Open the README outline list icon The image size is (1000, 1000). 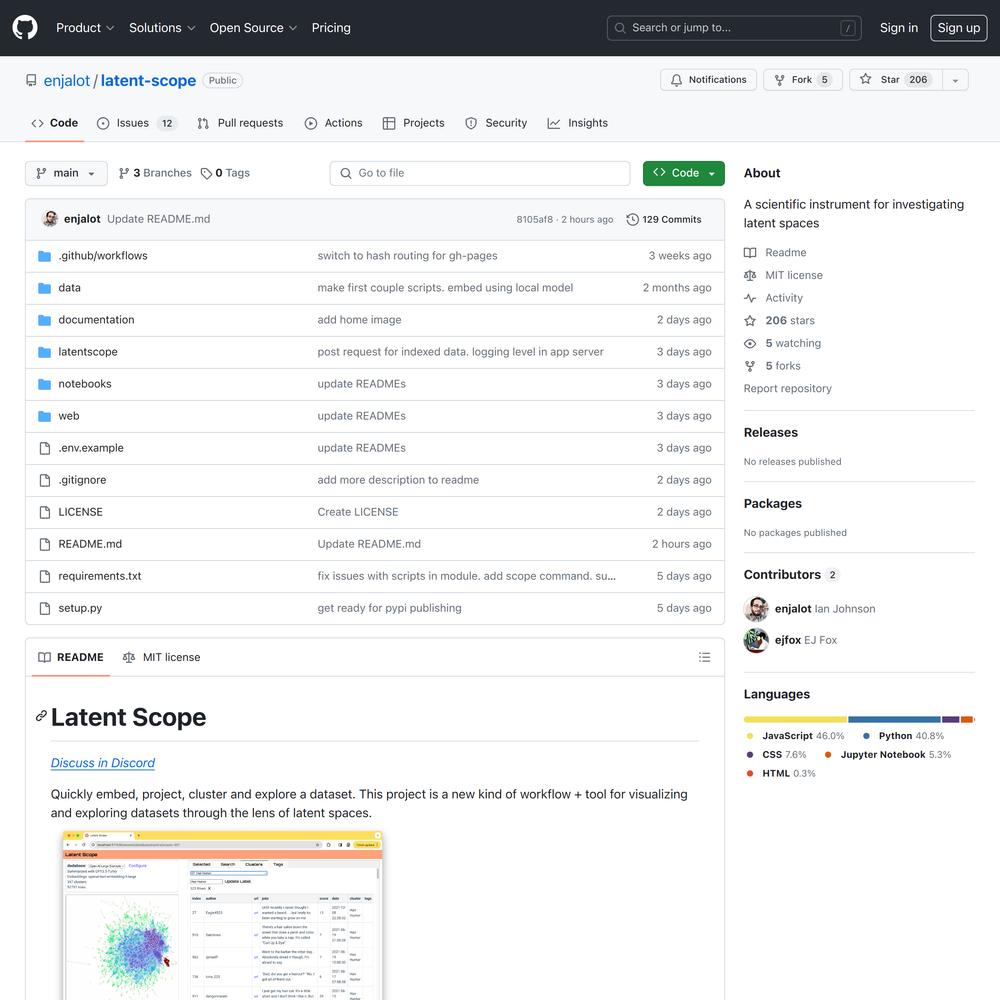pos(704,657)
